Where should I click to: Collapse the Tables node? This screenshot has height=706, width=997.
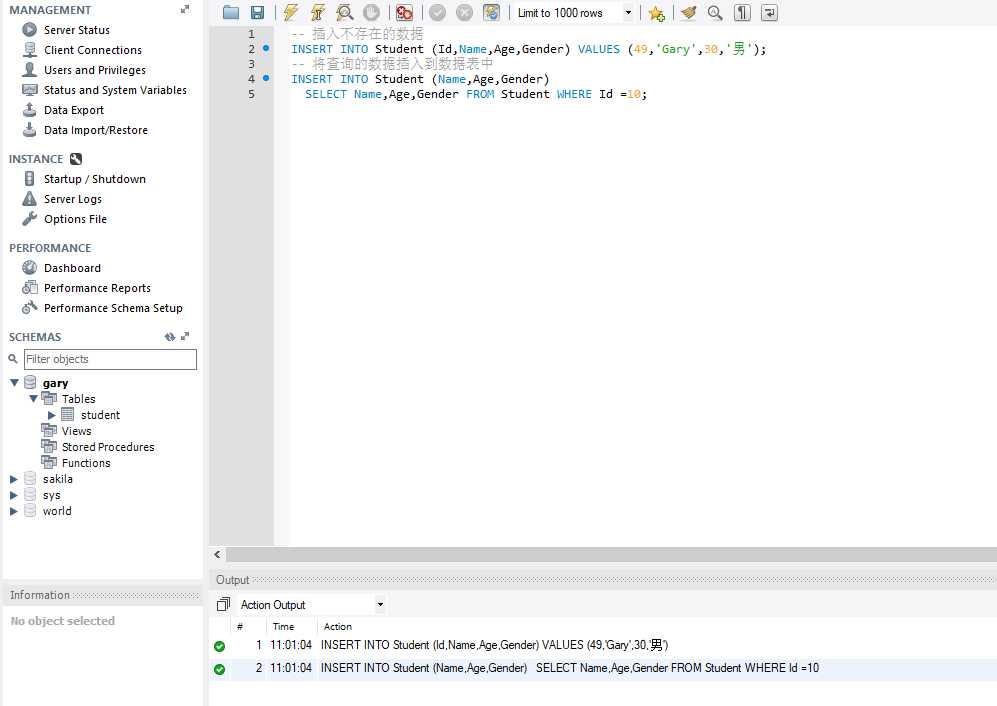[x=33, y=399]
